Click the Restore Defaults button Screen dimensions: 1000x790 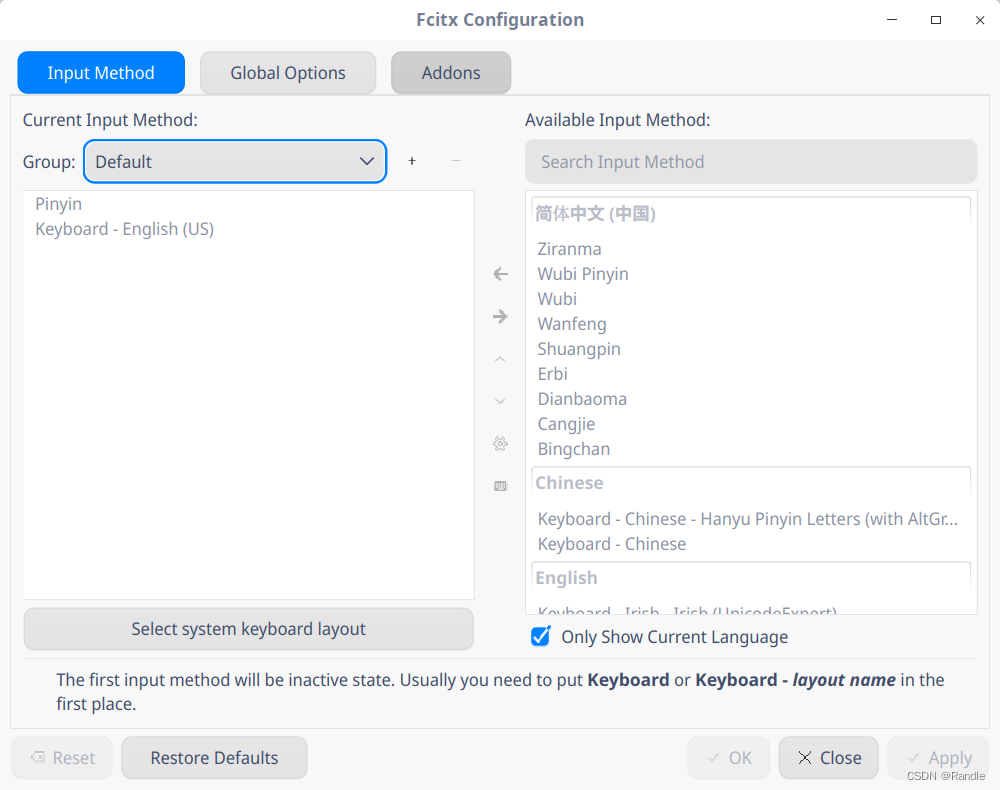tap(214, 757)
